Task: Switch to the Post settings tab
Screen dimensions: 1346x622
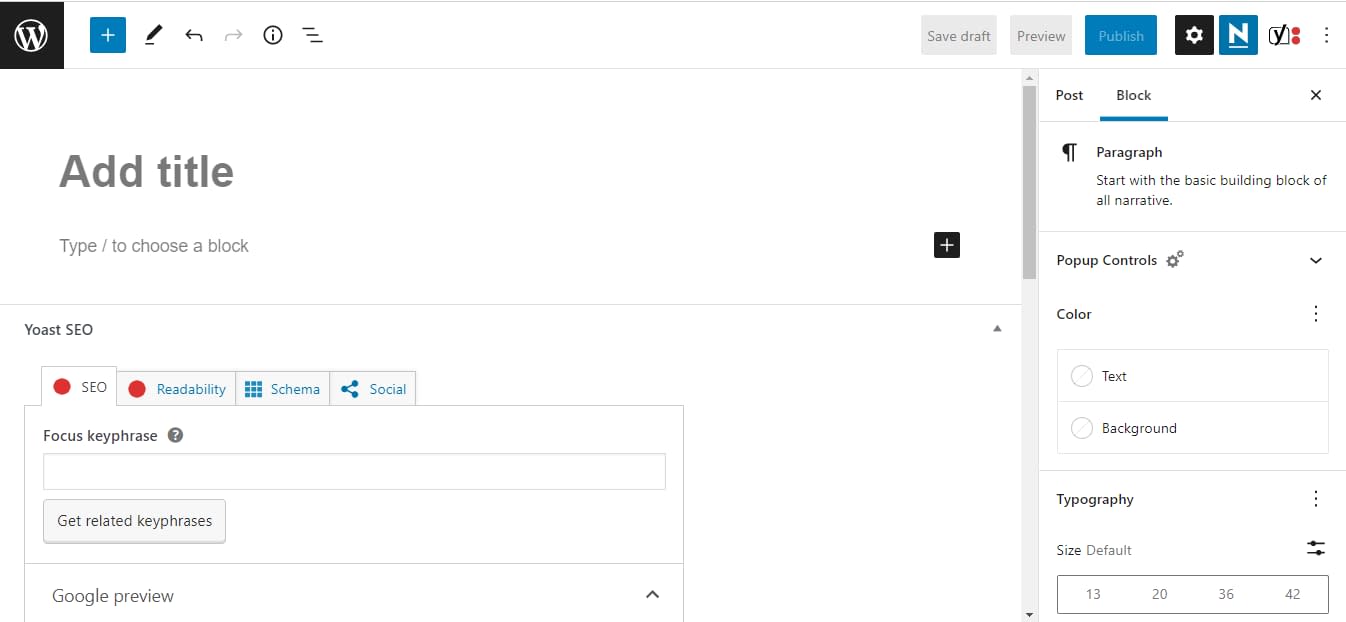Action: (x=1069, y=95)
